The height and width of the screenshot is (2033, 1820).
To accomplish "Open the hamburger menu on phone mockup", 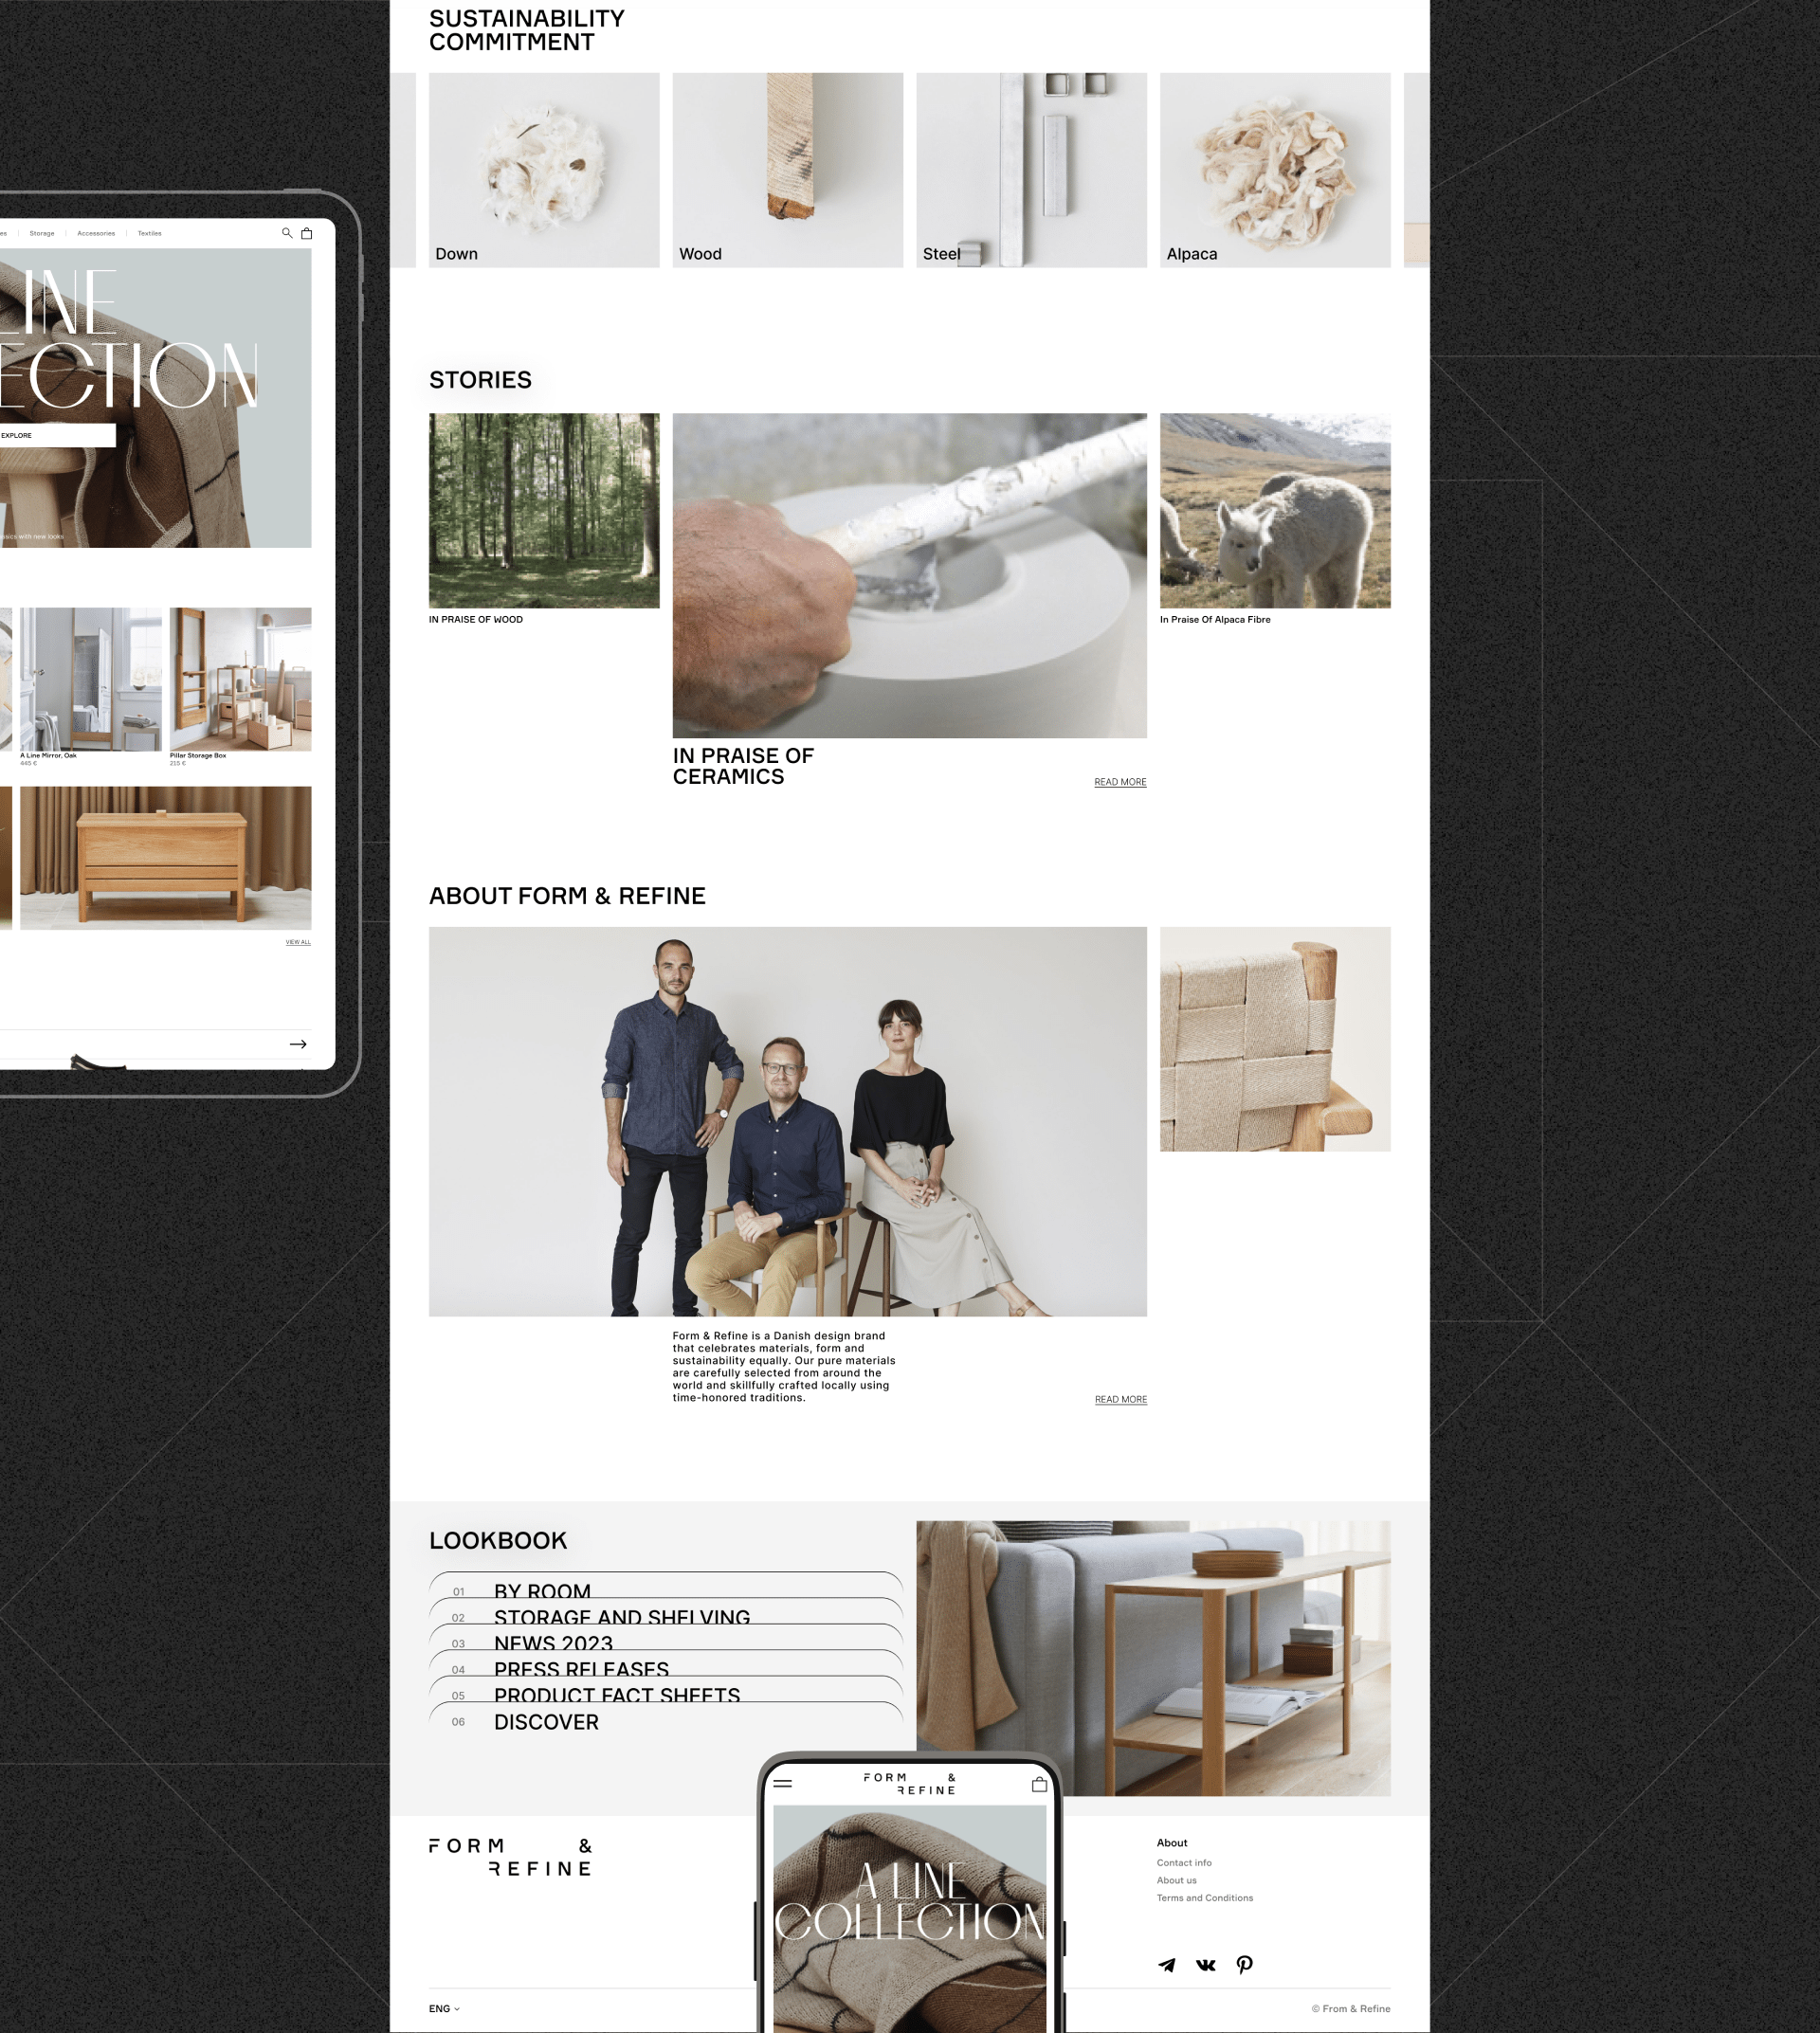I will pyautogui.click(x=783, y=1783).
